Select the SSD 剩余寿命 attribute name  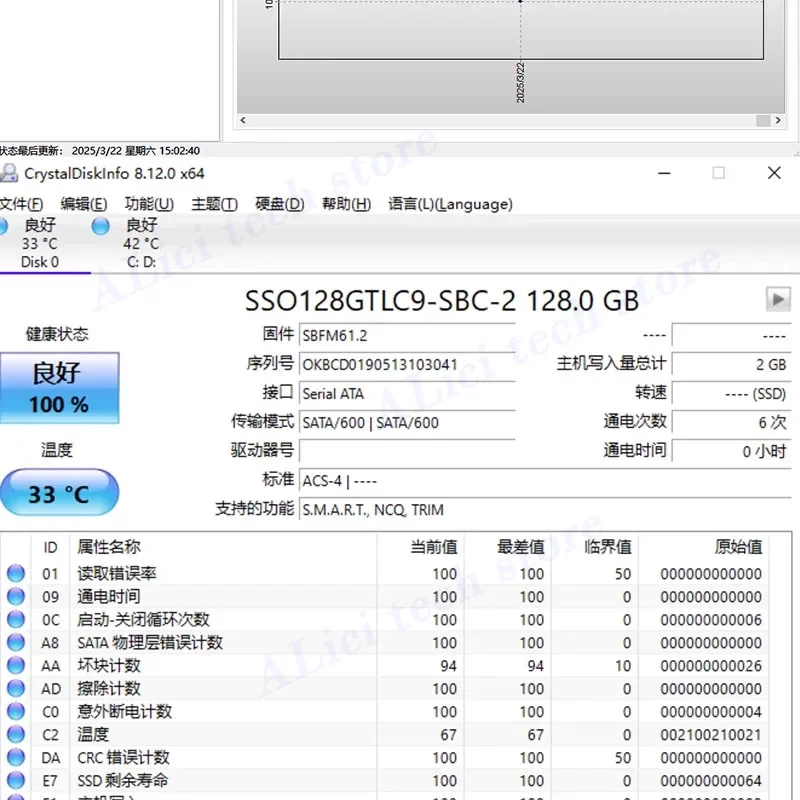122,780
